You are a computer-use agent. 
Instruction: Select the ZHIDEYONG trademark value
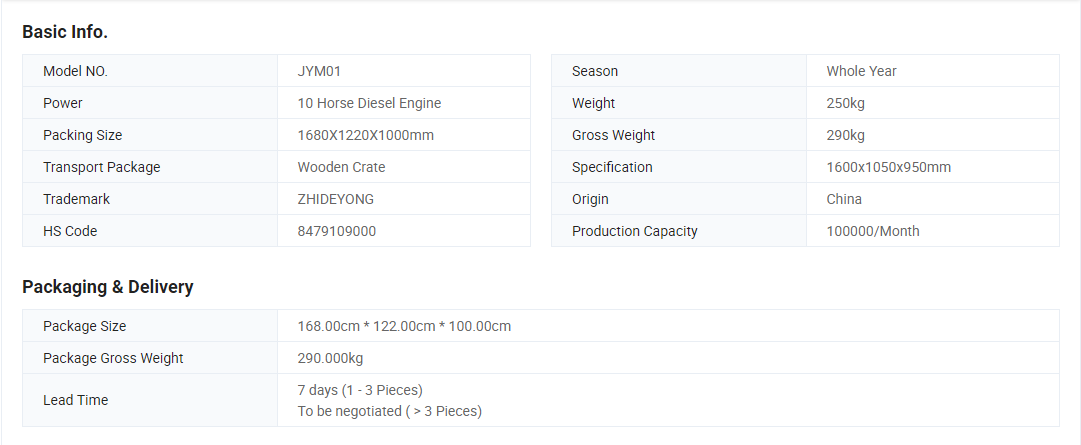(x=336, y=199)
